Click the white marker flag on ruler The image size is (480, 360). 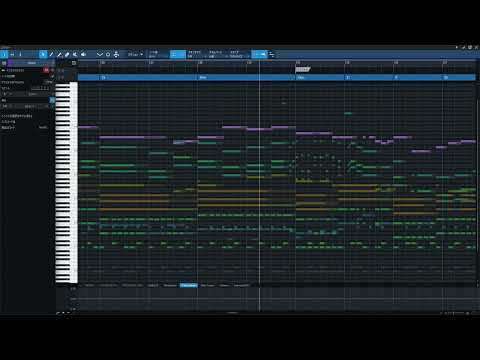pos(302,69)
